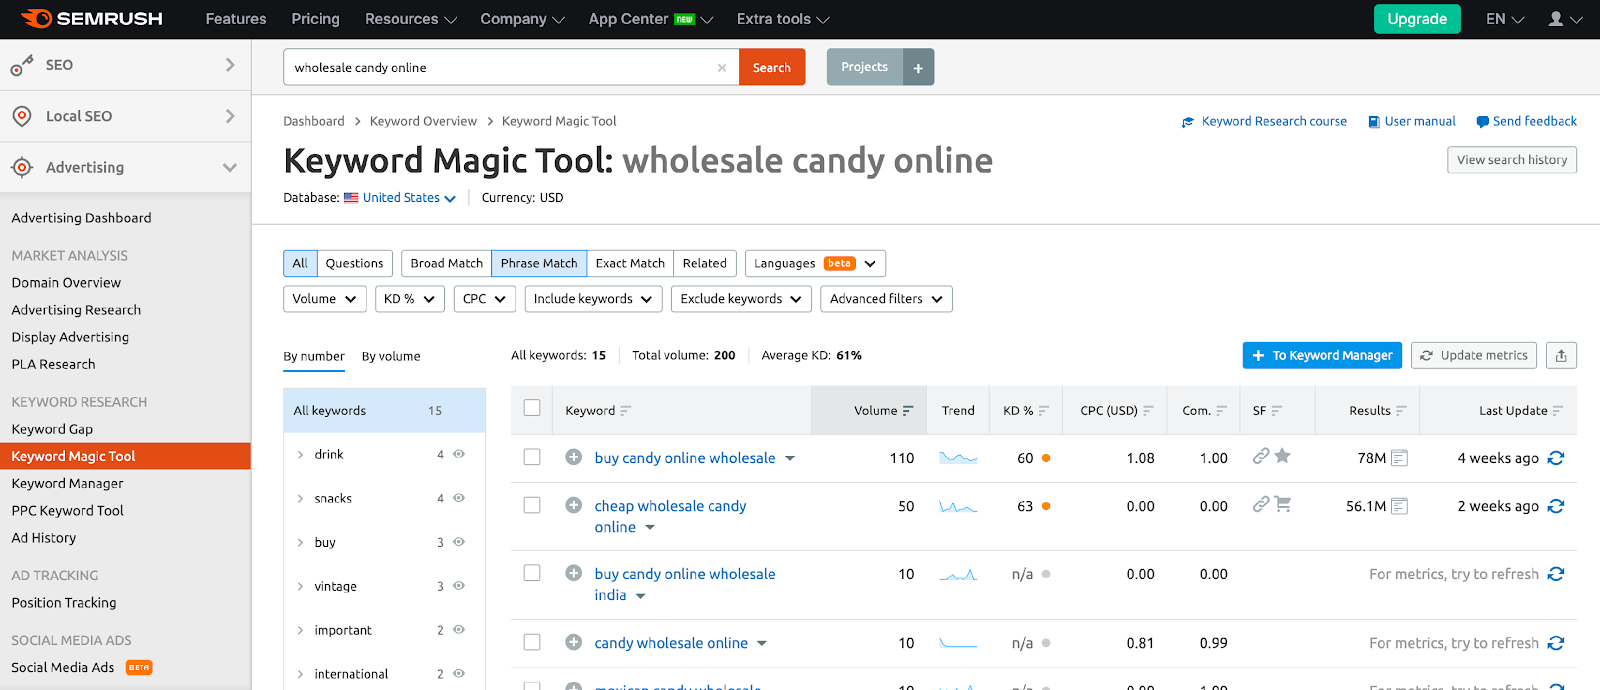Click the Keyword Overview breadcrumb
The width and height of the screenshot is (1600, 690).
[x=423, y=121]
